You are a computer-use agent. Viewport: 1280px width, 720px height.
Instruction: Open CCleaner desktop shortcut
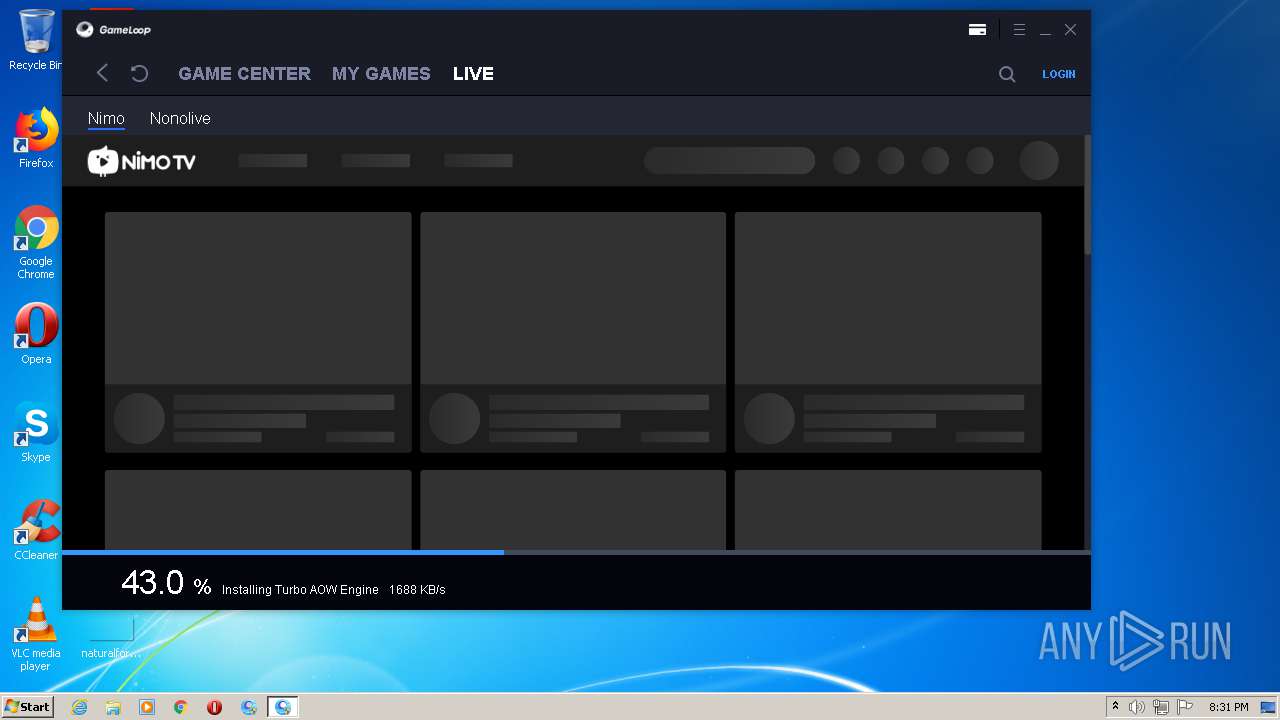(x=36, y=530)
